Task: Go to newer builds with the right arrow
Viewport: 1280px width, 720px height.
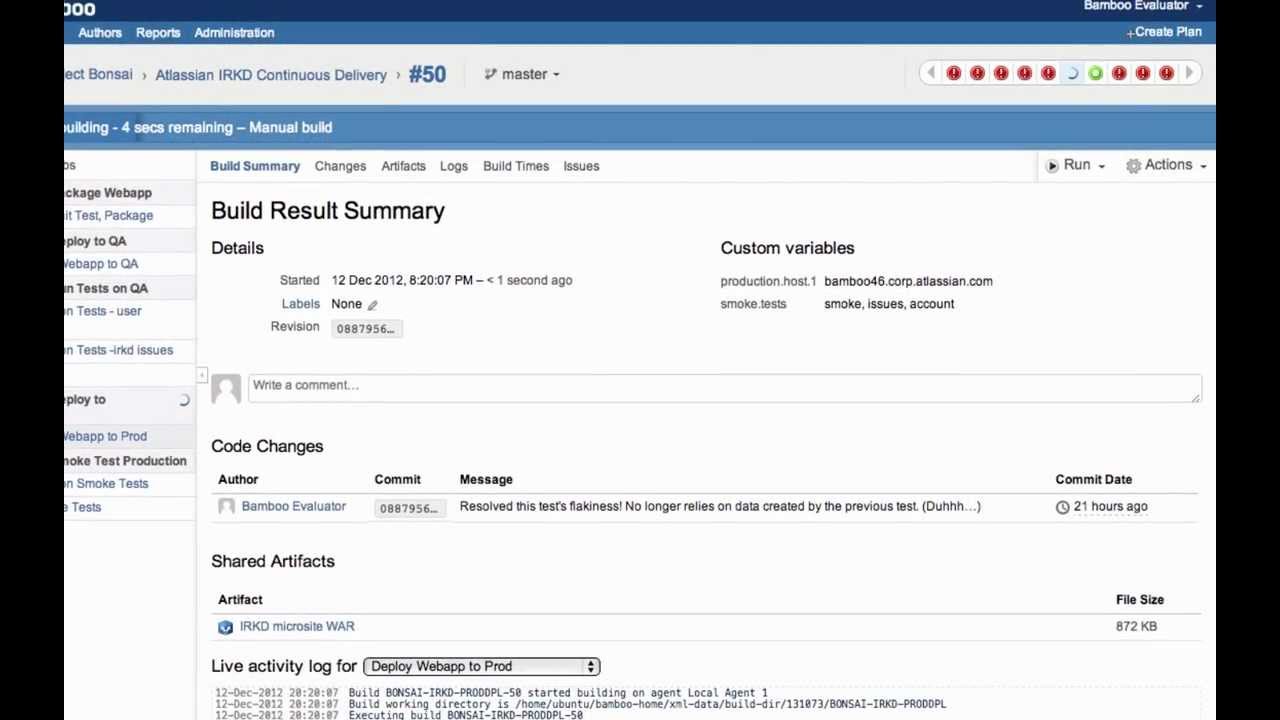Action: (x=1189, y=73)
